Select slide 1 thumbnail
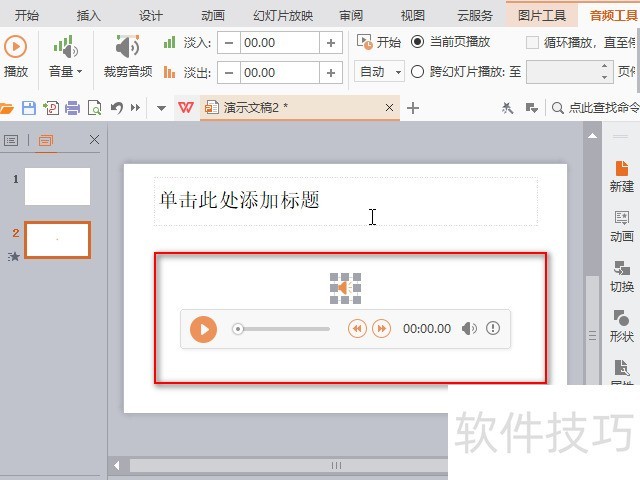The height and width of the screenshot is (480, 640). coord(57,187)
